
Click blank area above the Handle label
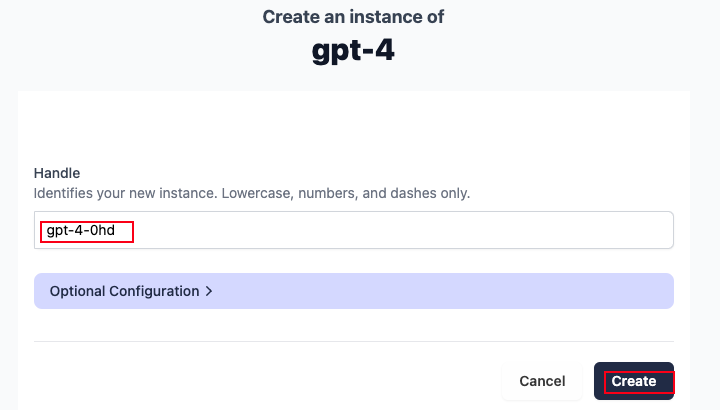(x=353, y=130)
